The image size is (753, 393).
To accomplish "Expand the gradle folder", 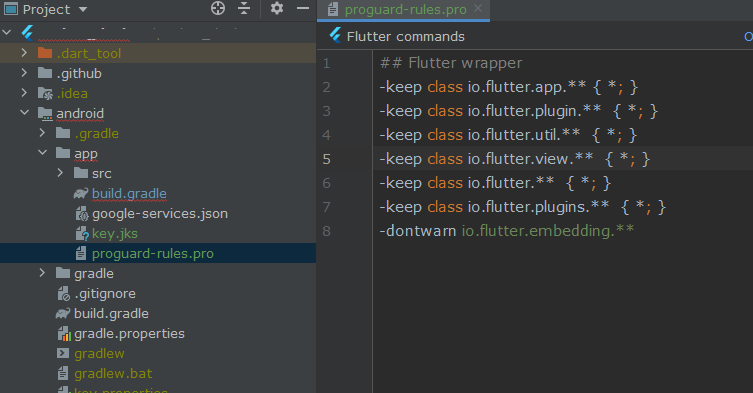I will click(42, 273).
